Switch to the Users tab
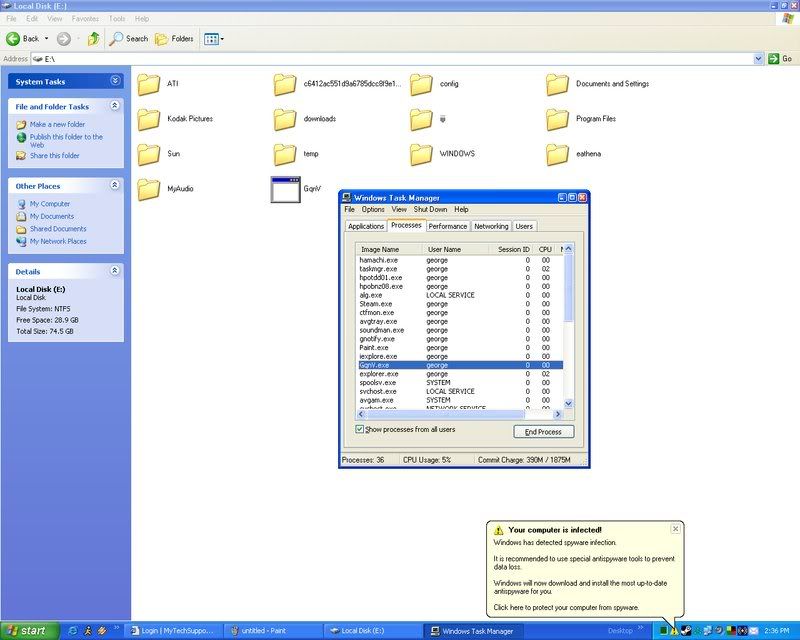This screenshot has width=800, height=640. (x=524, y=226)
